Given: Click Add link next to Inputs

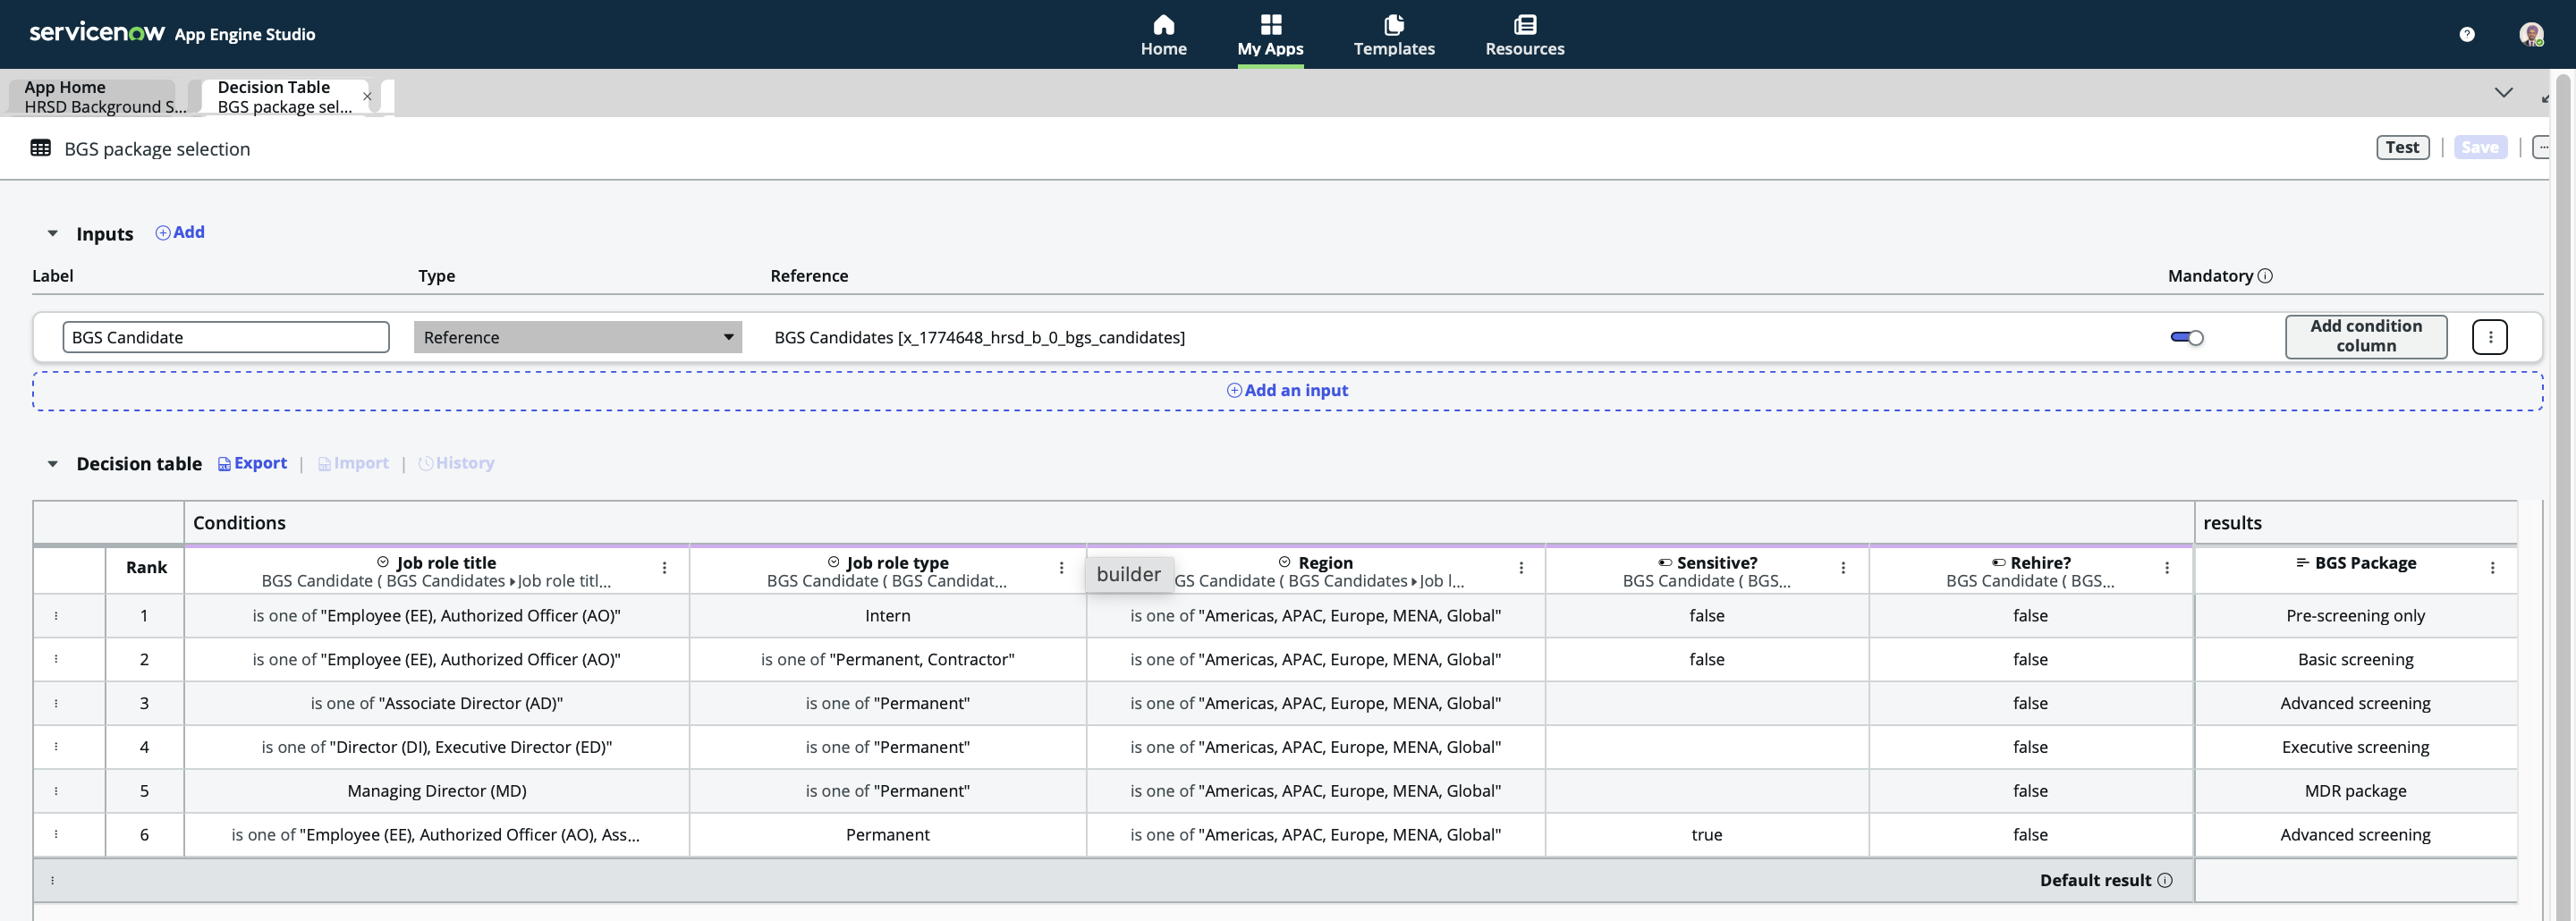Looking at the screenshot, I should (180, 232).
